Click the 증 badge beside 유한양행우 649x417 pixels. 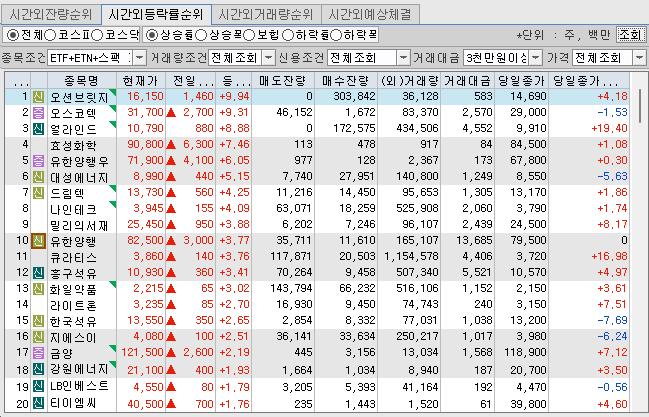(38, 161)
